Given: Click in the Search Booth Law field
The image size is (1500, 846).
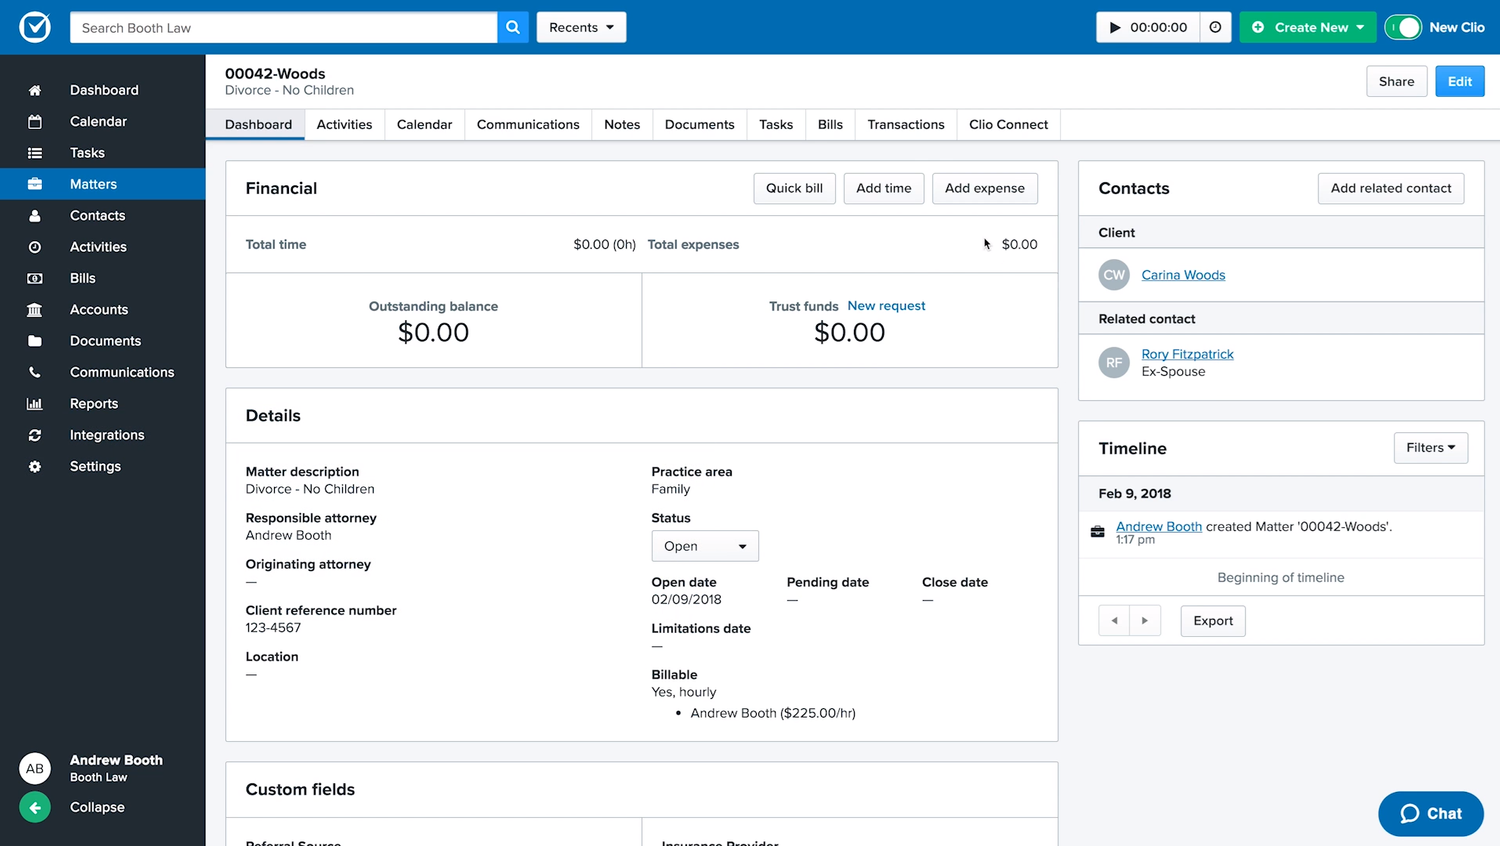Looking at the screenshot, I should coord(283,27).
